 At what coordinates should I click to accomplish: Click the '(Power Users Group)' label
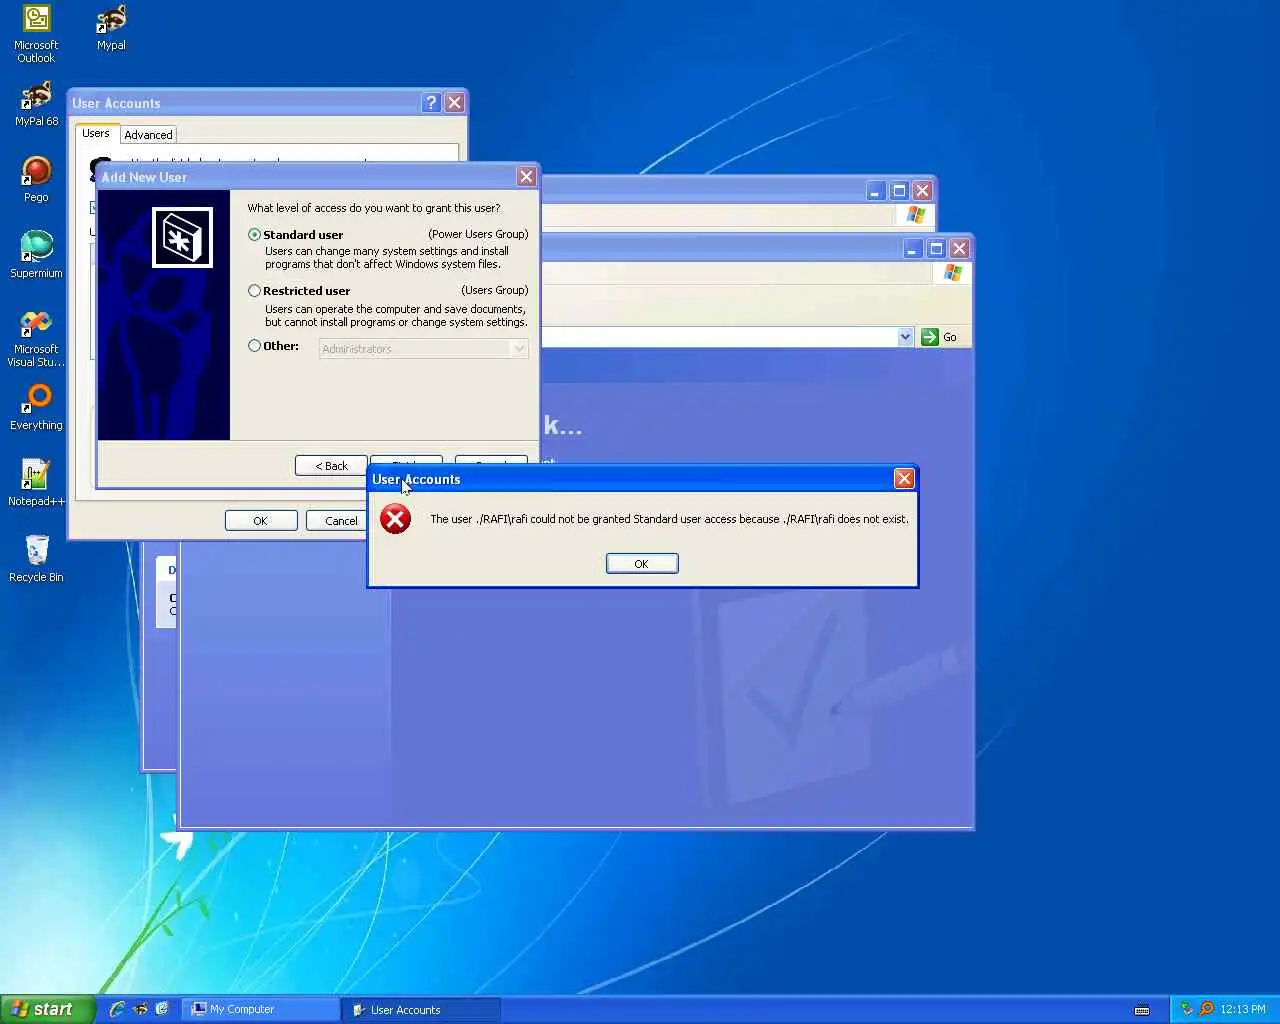(x=478, y=234)
